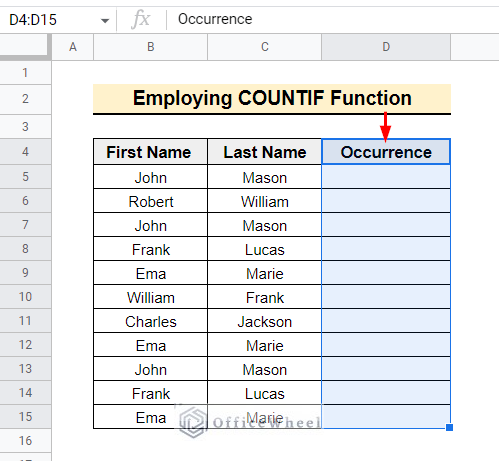Select row 12 header
Image resolution: width=499 pixels, height=461 pixels.
tap(25, 345)
